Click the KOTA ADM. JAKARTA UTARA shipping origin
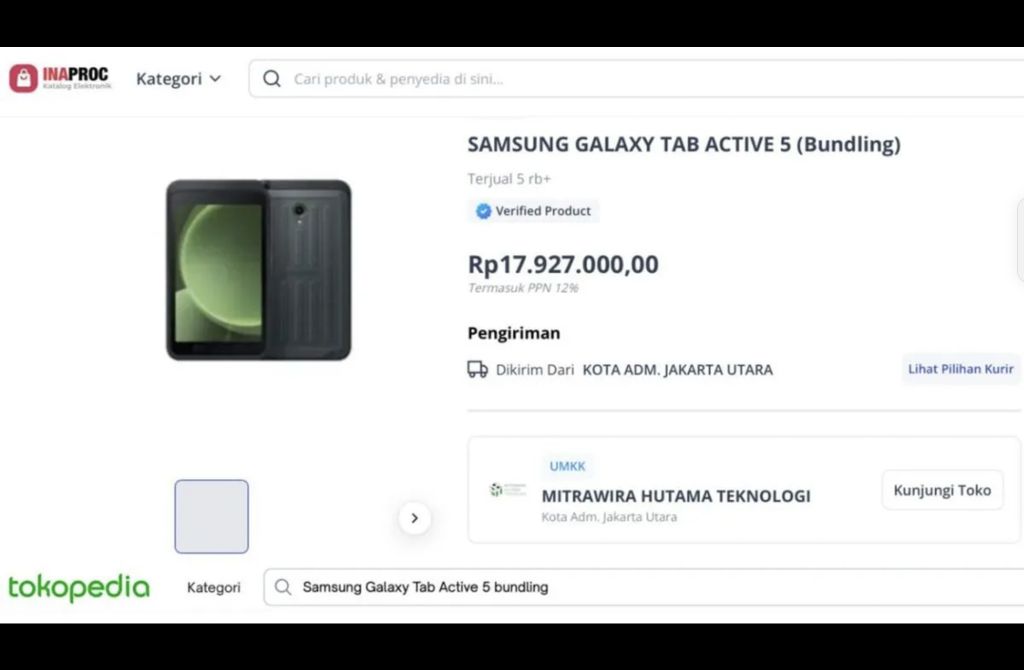This screenshot has height=670, width=1024. [677, 370]
